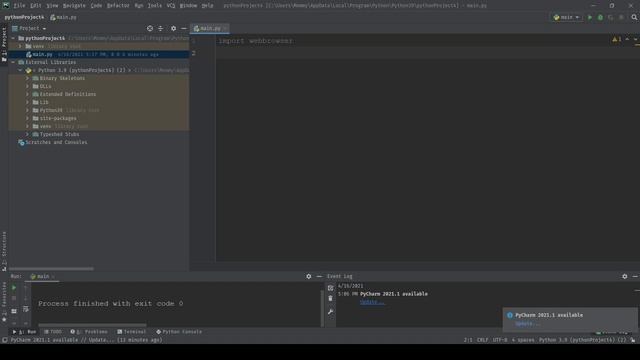Click the Update link in notification popup

tap(527, 324)
